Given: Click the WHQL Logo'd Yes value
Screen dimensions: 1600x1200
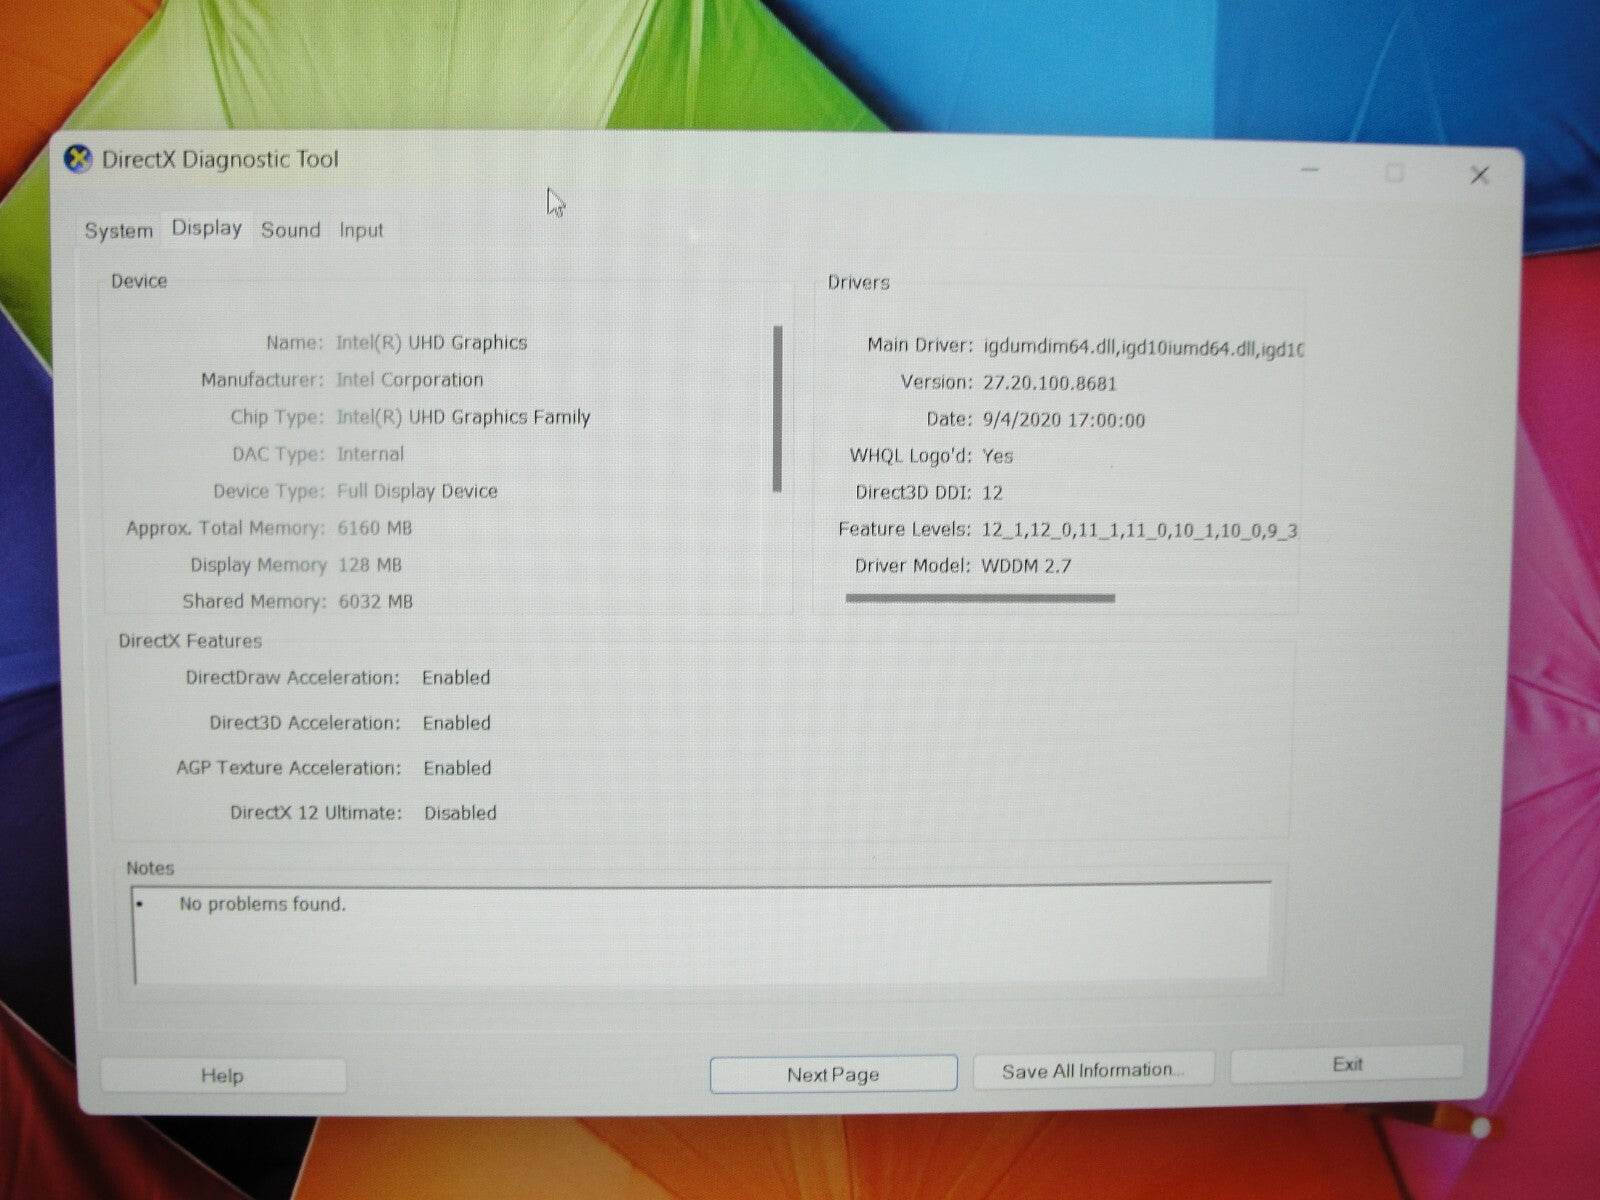Looking at the screenshot, I should tap(1000, 456).
